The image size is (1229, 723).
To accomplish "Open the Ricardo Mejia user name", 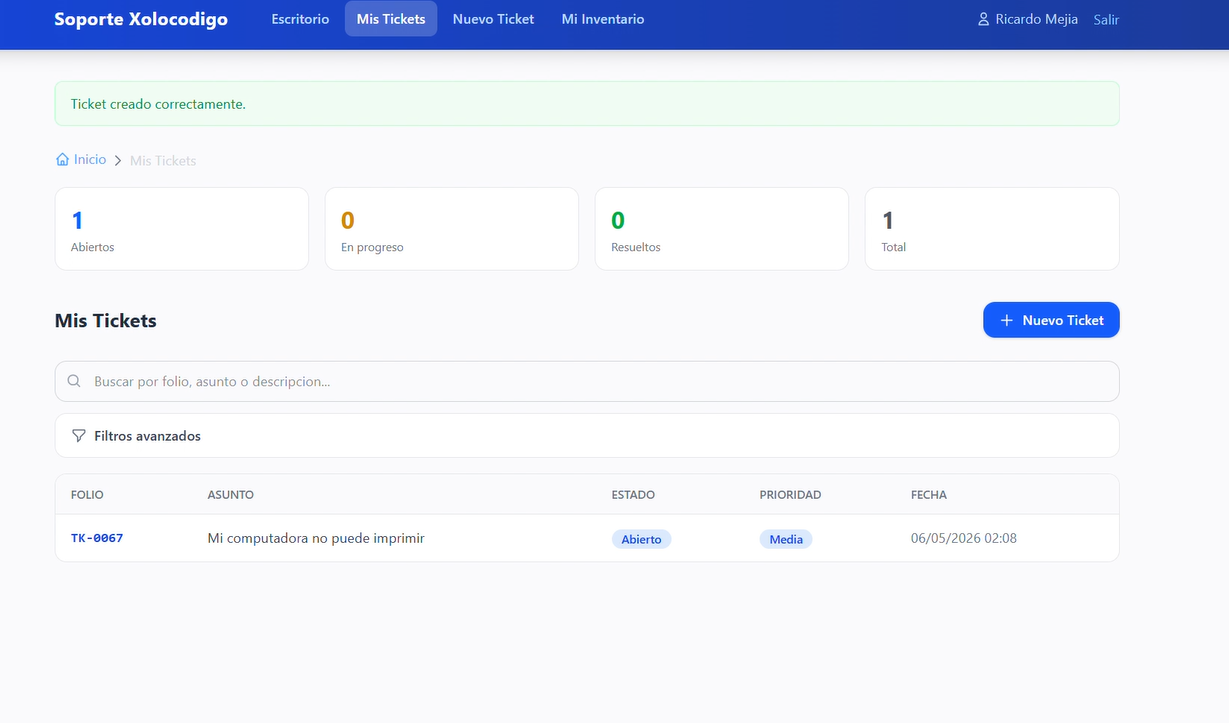I will 1037,19.
